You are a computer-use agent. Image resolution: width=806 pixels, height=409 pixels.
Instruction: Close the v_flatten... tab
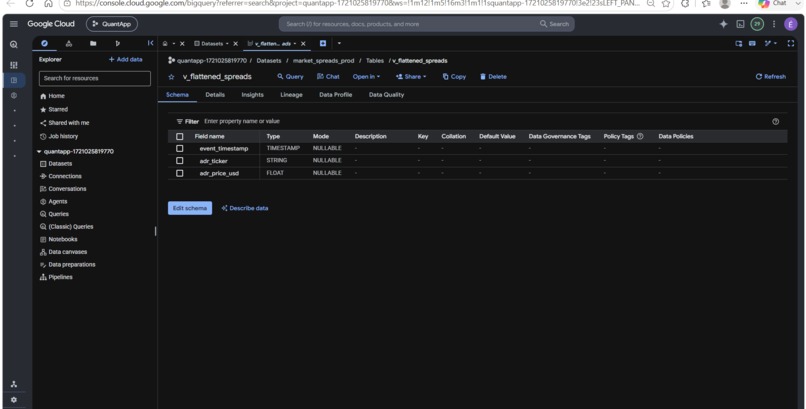click(x=303, y=44)
